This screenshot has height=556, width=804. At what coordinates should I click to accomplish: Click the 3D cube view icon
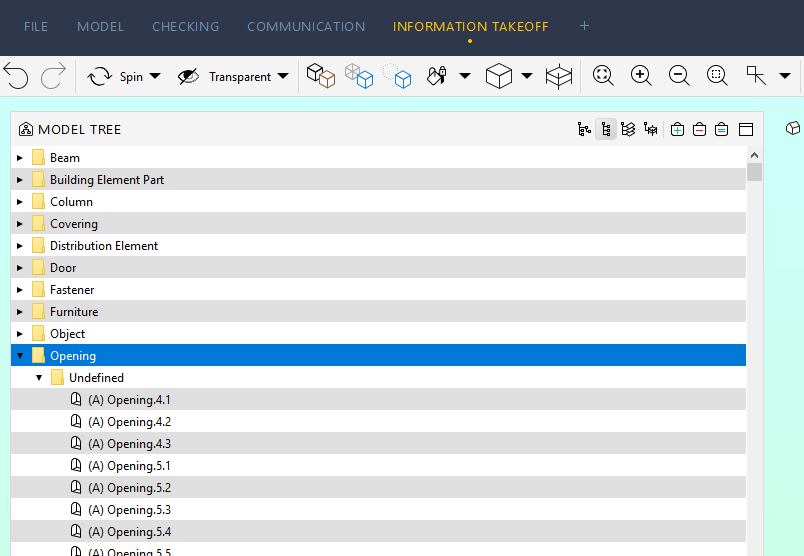499,76
